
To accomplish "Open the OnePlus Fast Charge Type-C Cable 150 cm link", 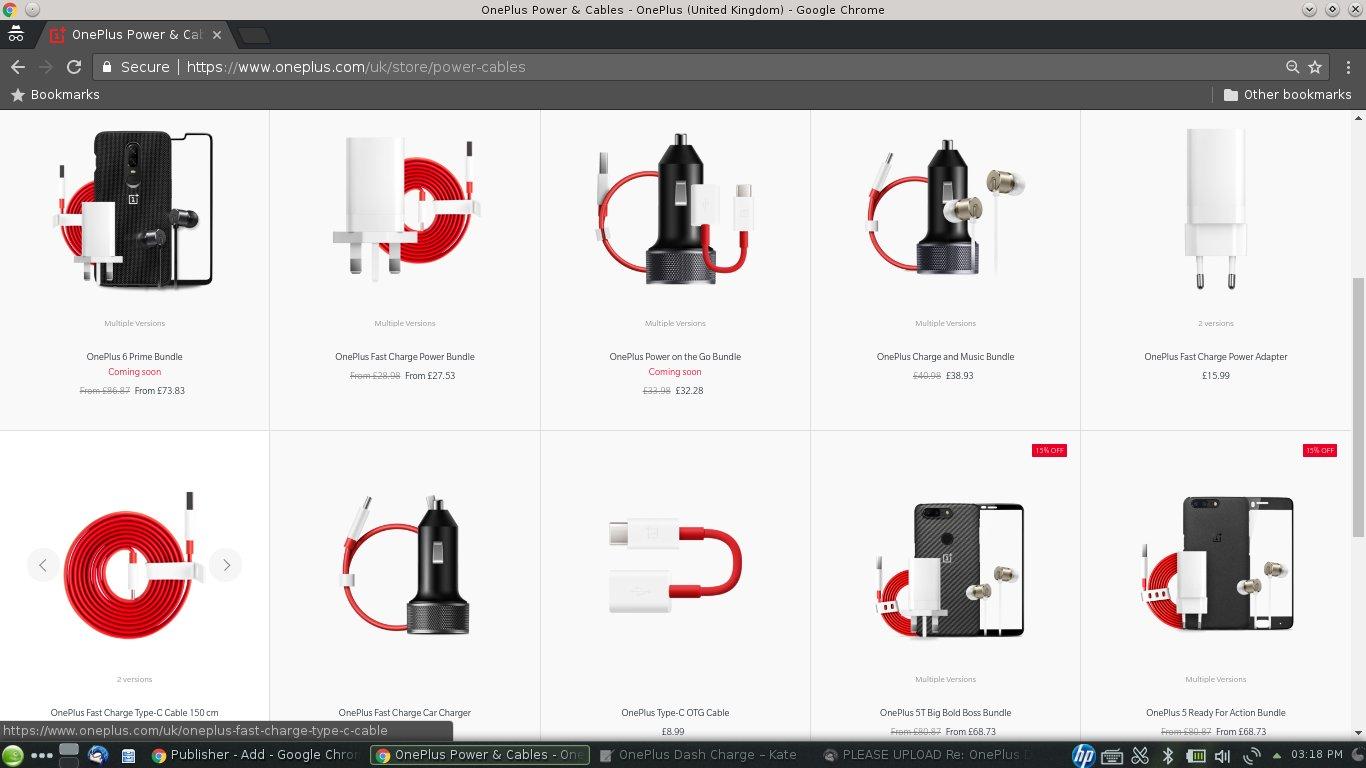I will [x=134, y=713].
